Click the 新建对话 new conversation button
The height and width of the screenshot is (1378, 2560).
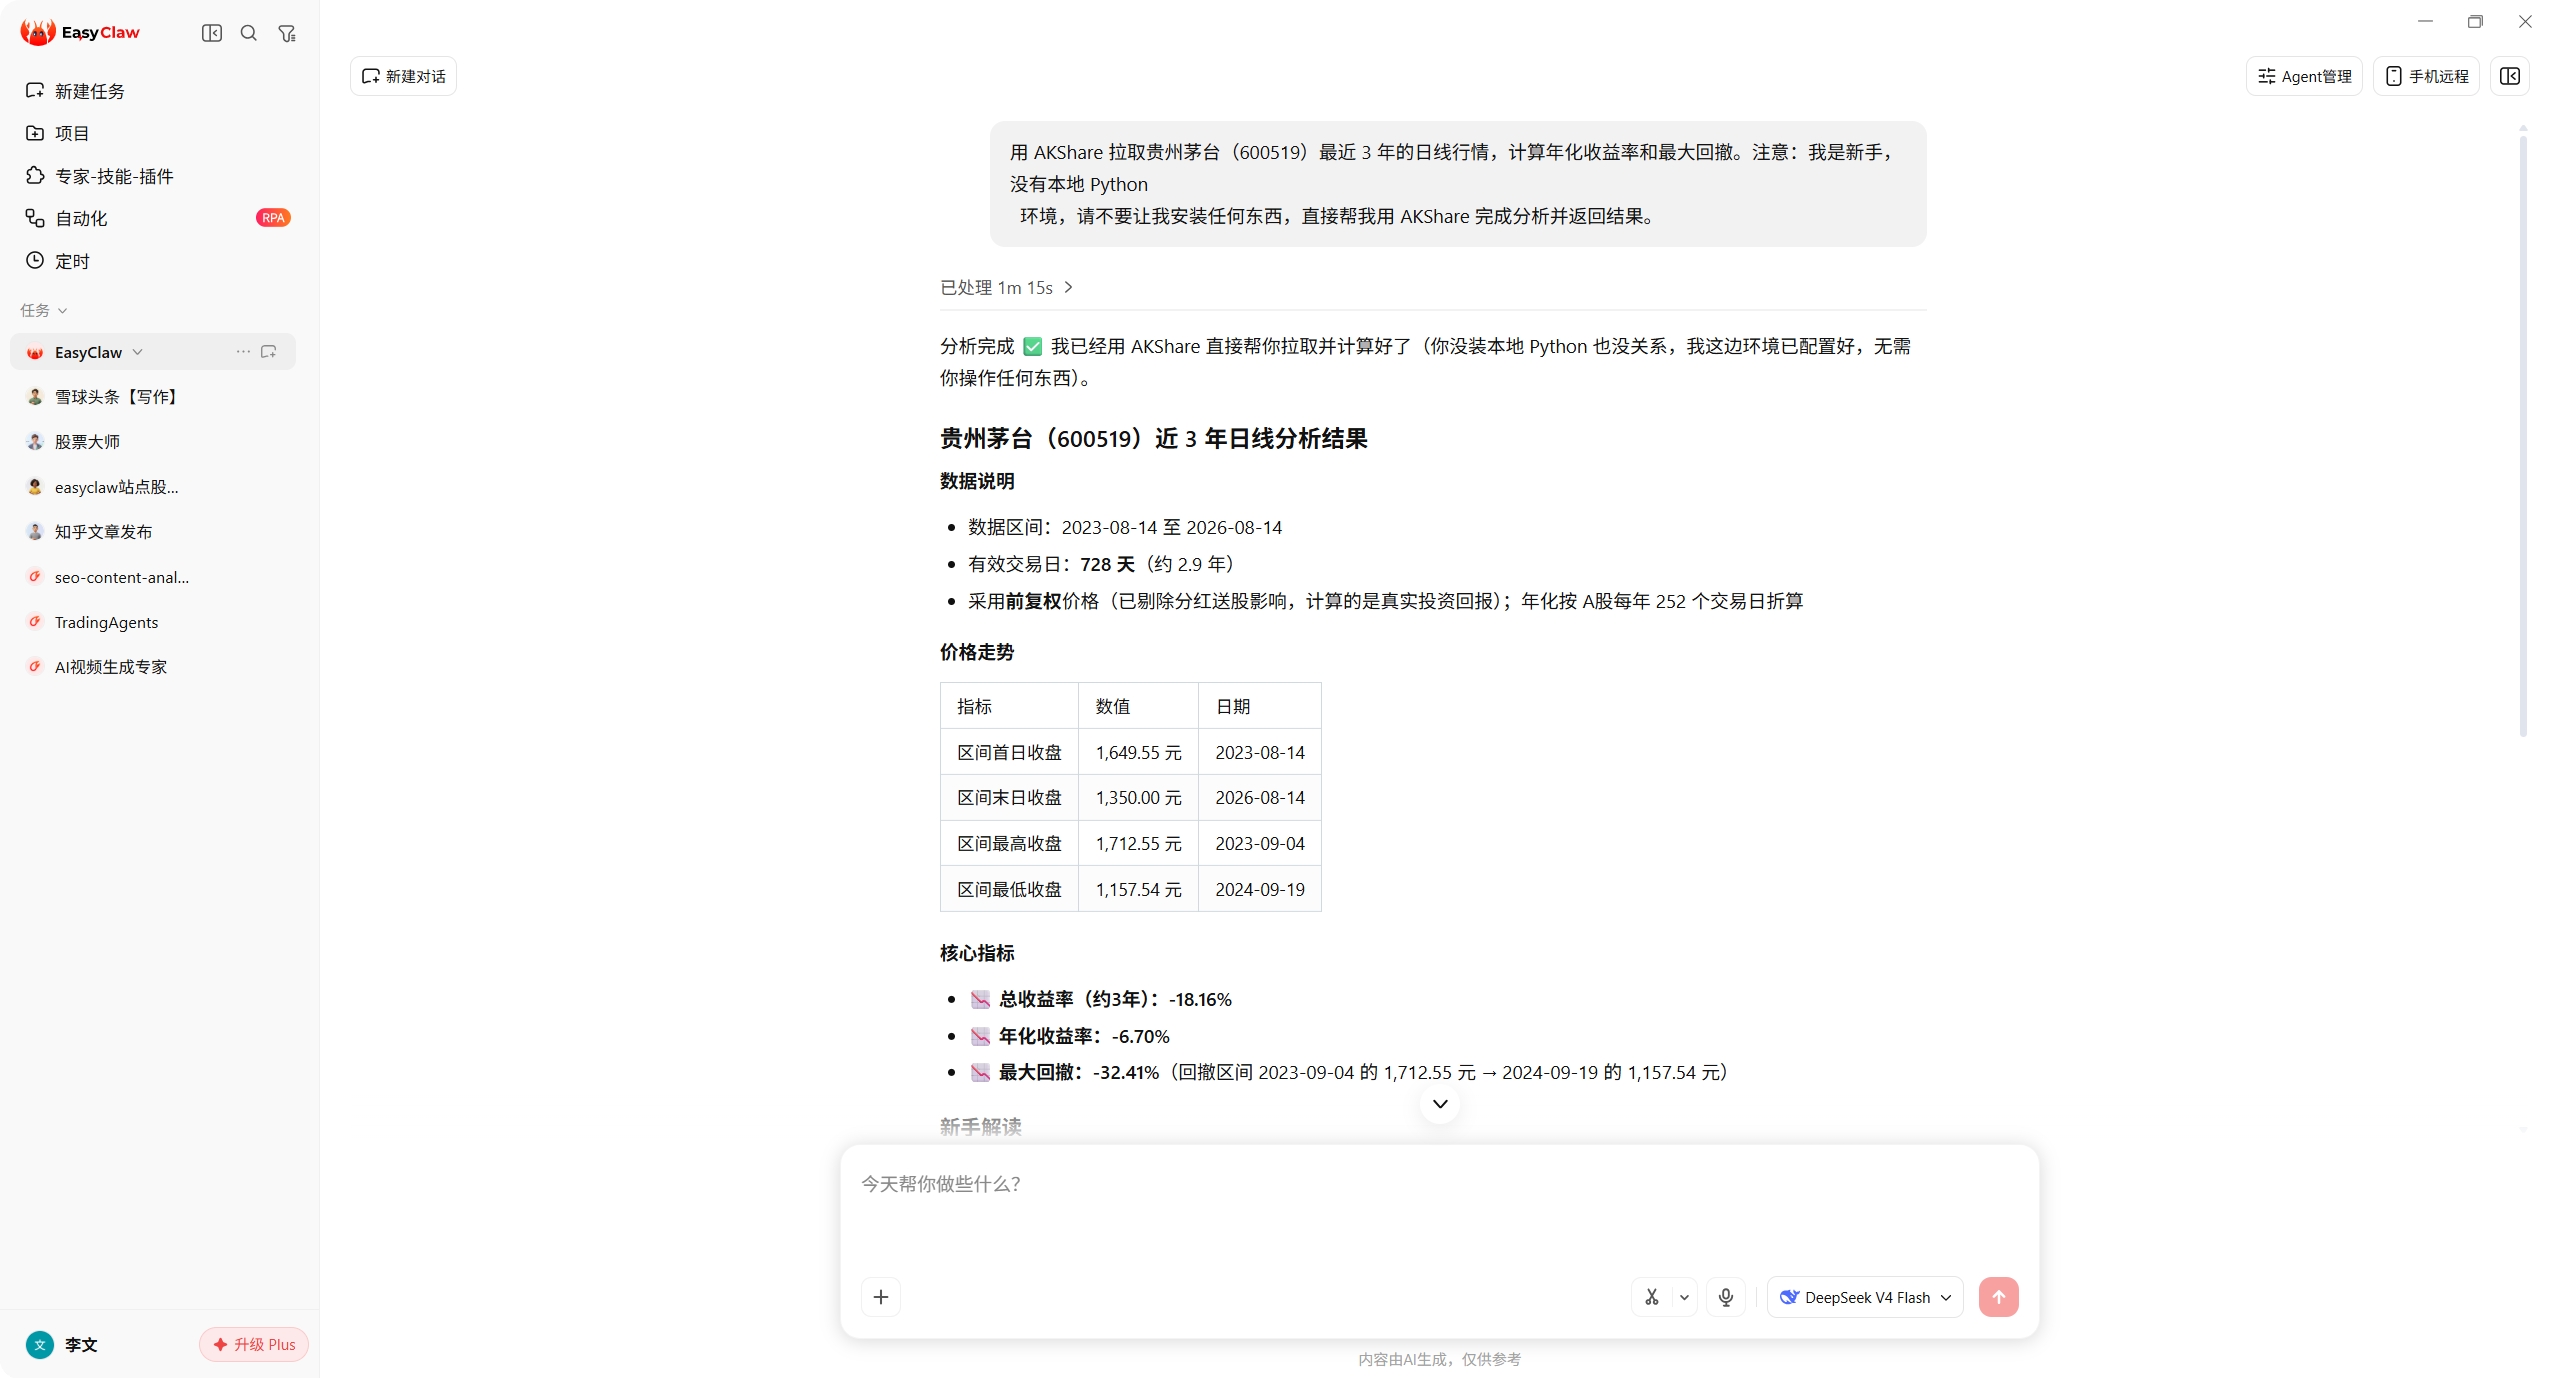pyautogui.click(x=404, y=76)
